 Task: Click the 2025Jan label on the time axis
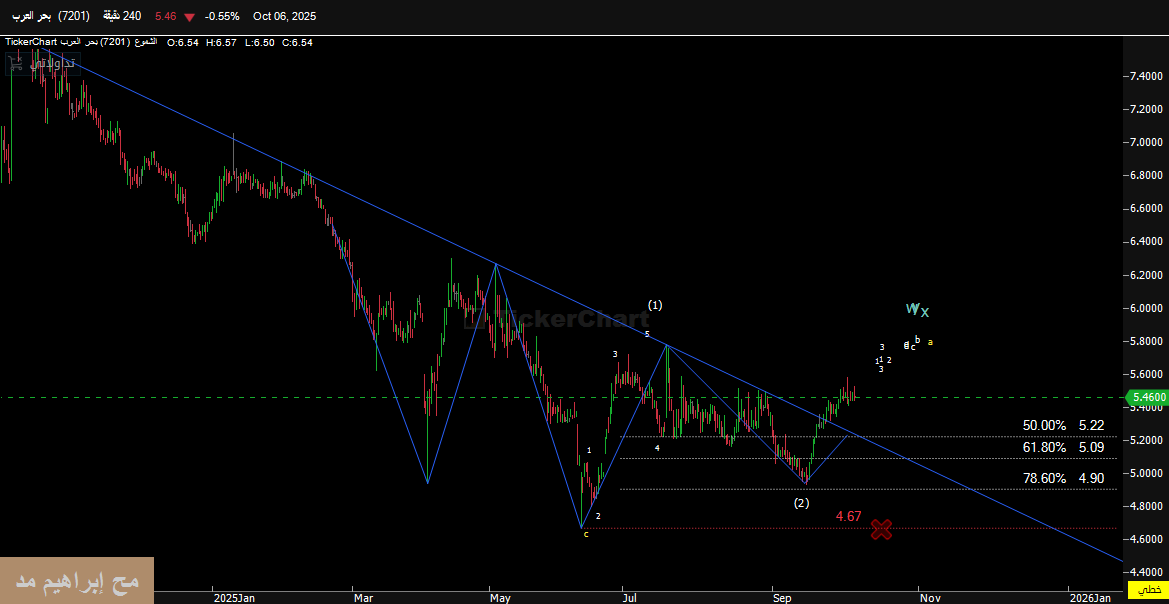click(x=234, y=598)
